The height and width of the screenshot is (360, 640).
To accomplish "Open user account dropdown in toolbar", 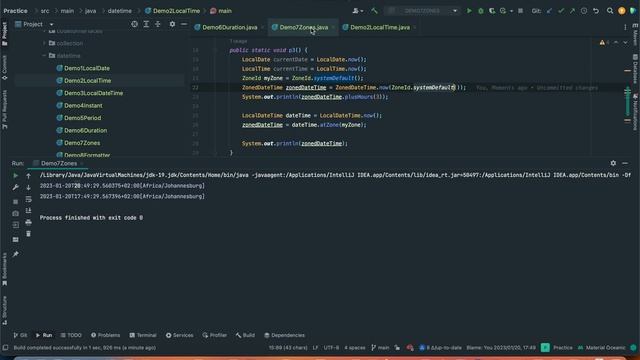I will pos(358,11).
